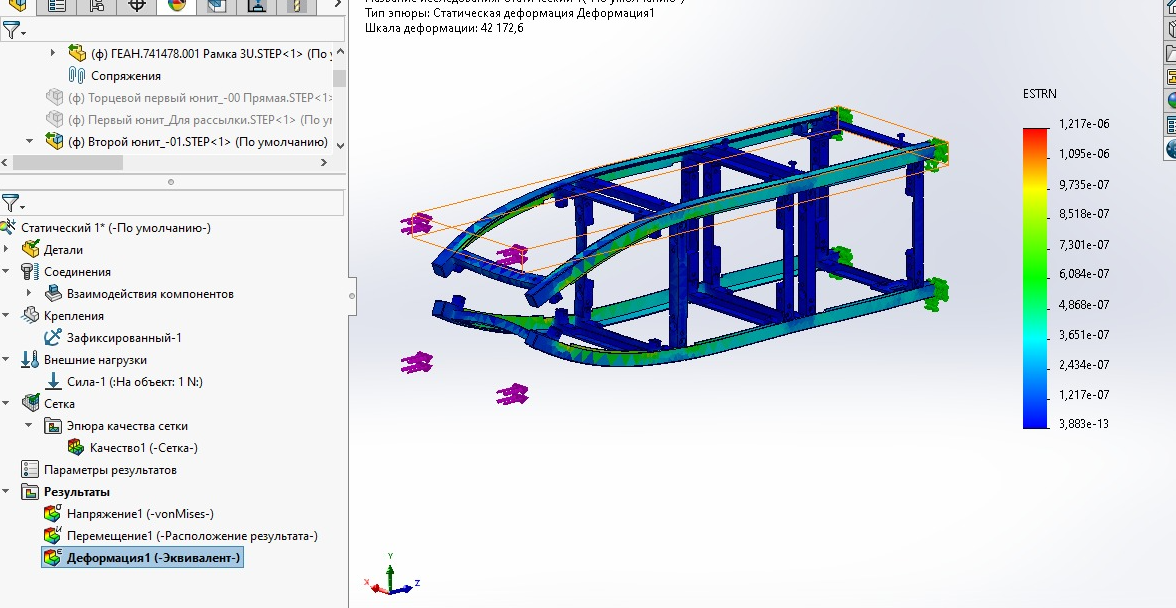Collapse the Соединения node

click(7, 271)
